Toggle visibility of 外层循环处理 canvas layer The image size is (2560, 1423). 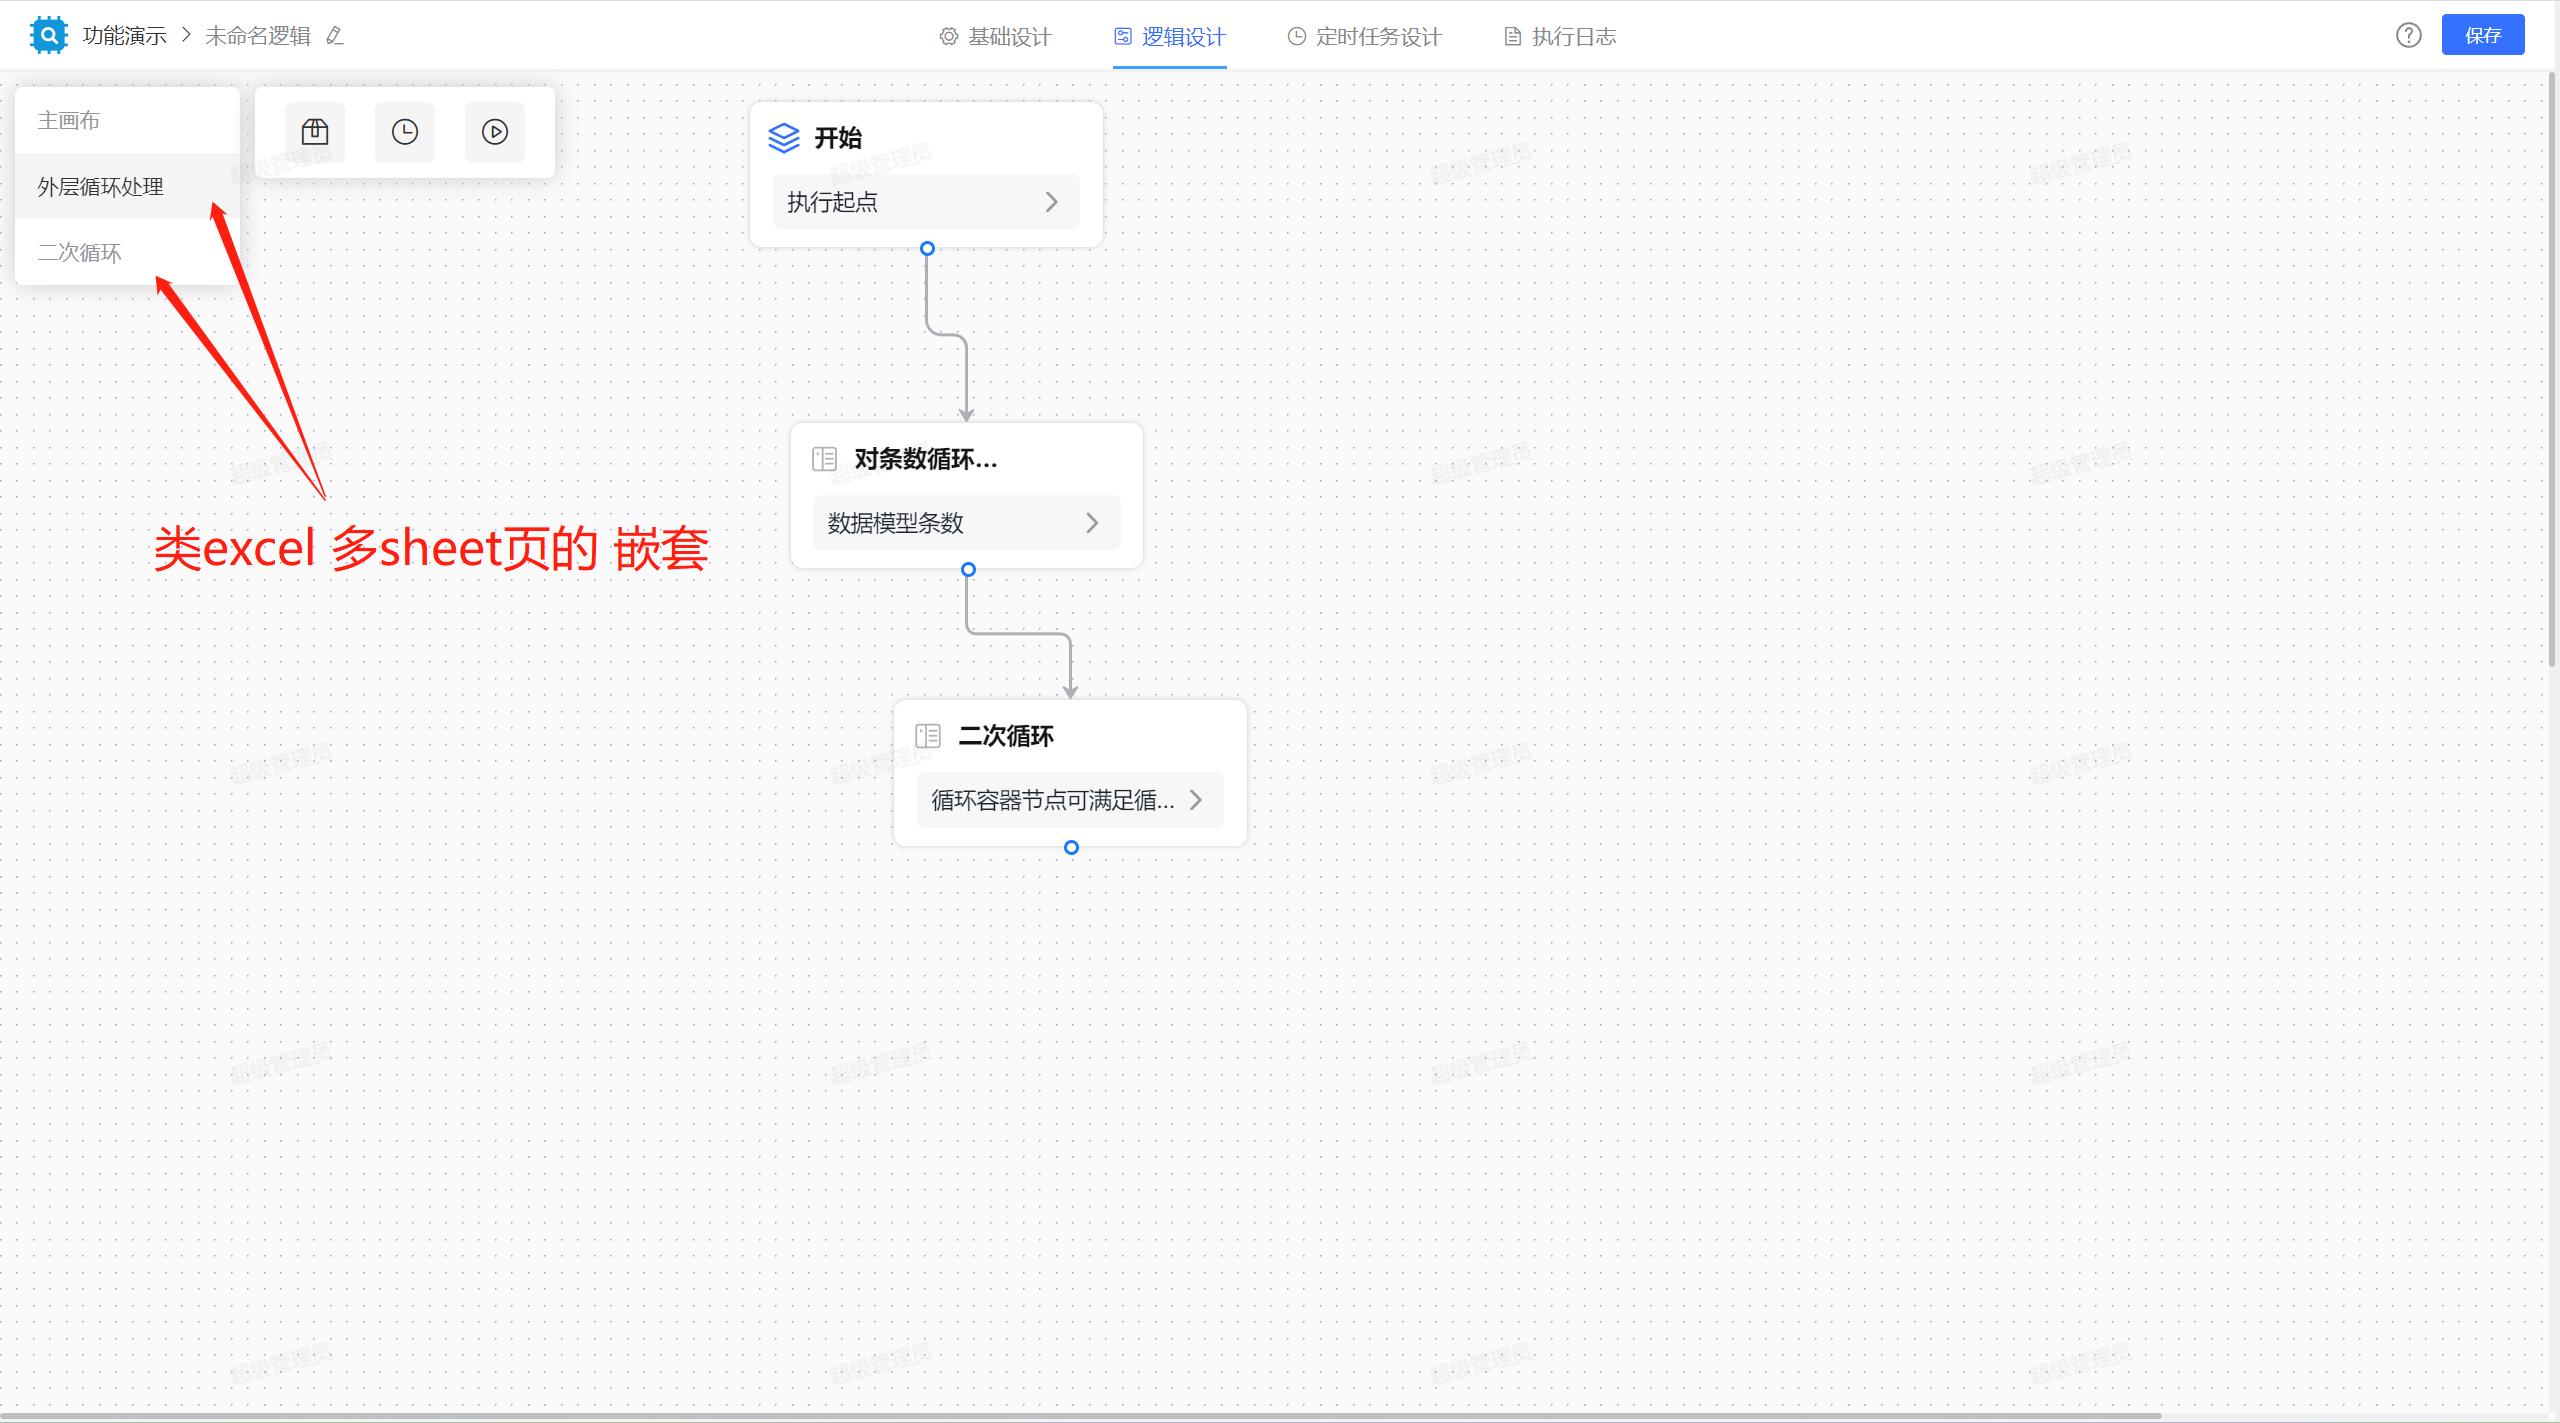click(x=124, y=186)
